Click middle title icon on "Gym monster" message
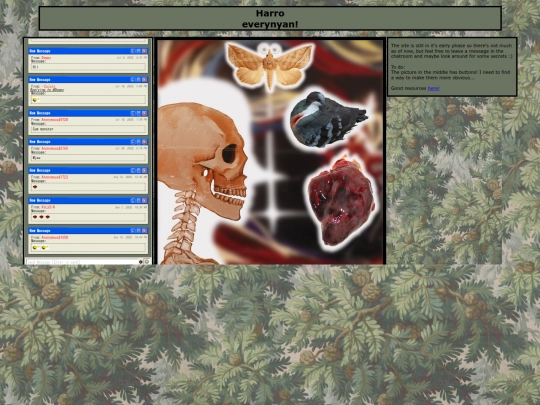 pos(139,113)
